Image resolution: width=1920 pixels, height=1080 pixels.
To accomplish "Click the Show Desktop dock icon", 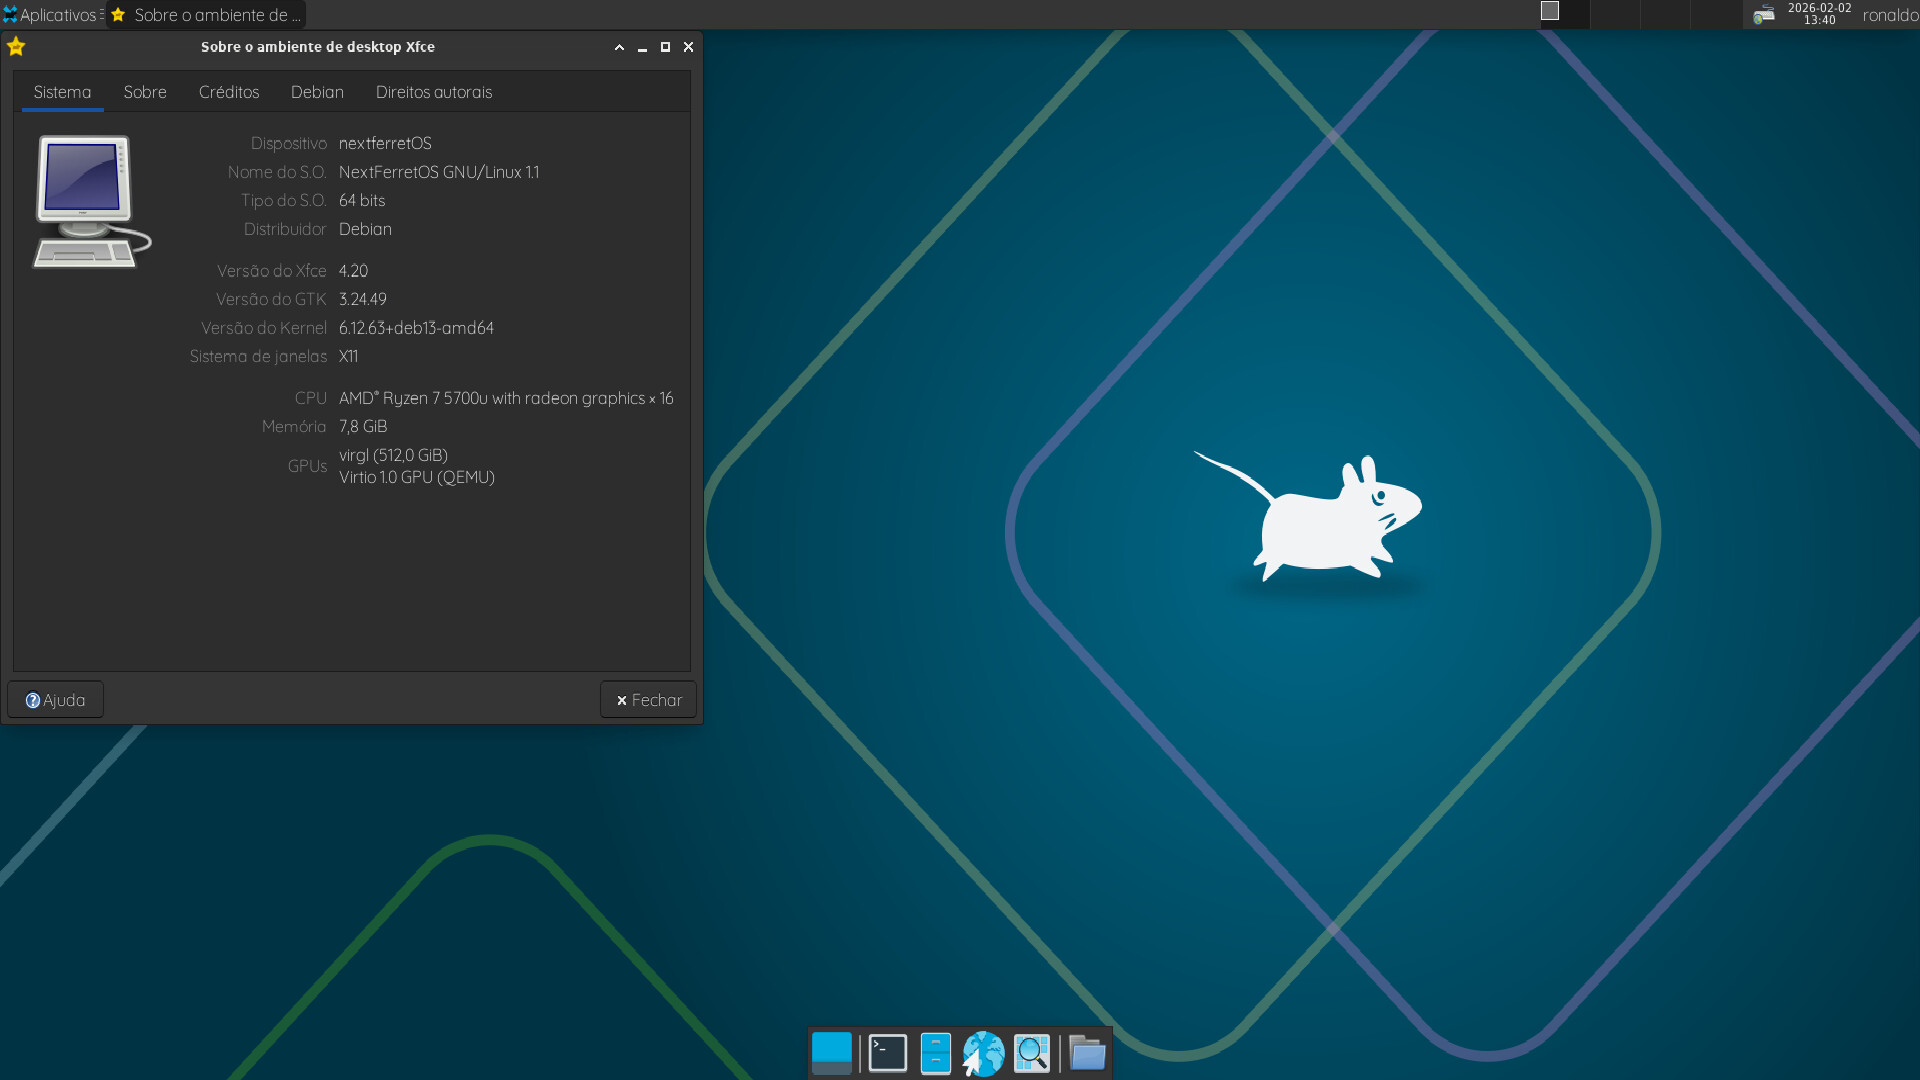I will (831, 1053).
